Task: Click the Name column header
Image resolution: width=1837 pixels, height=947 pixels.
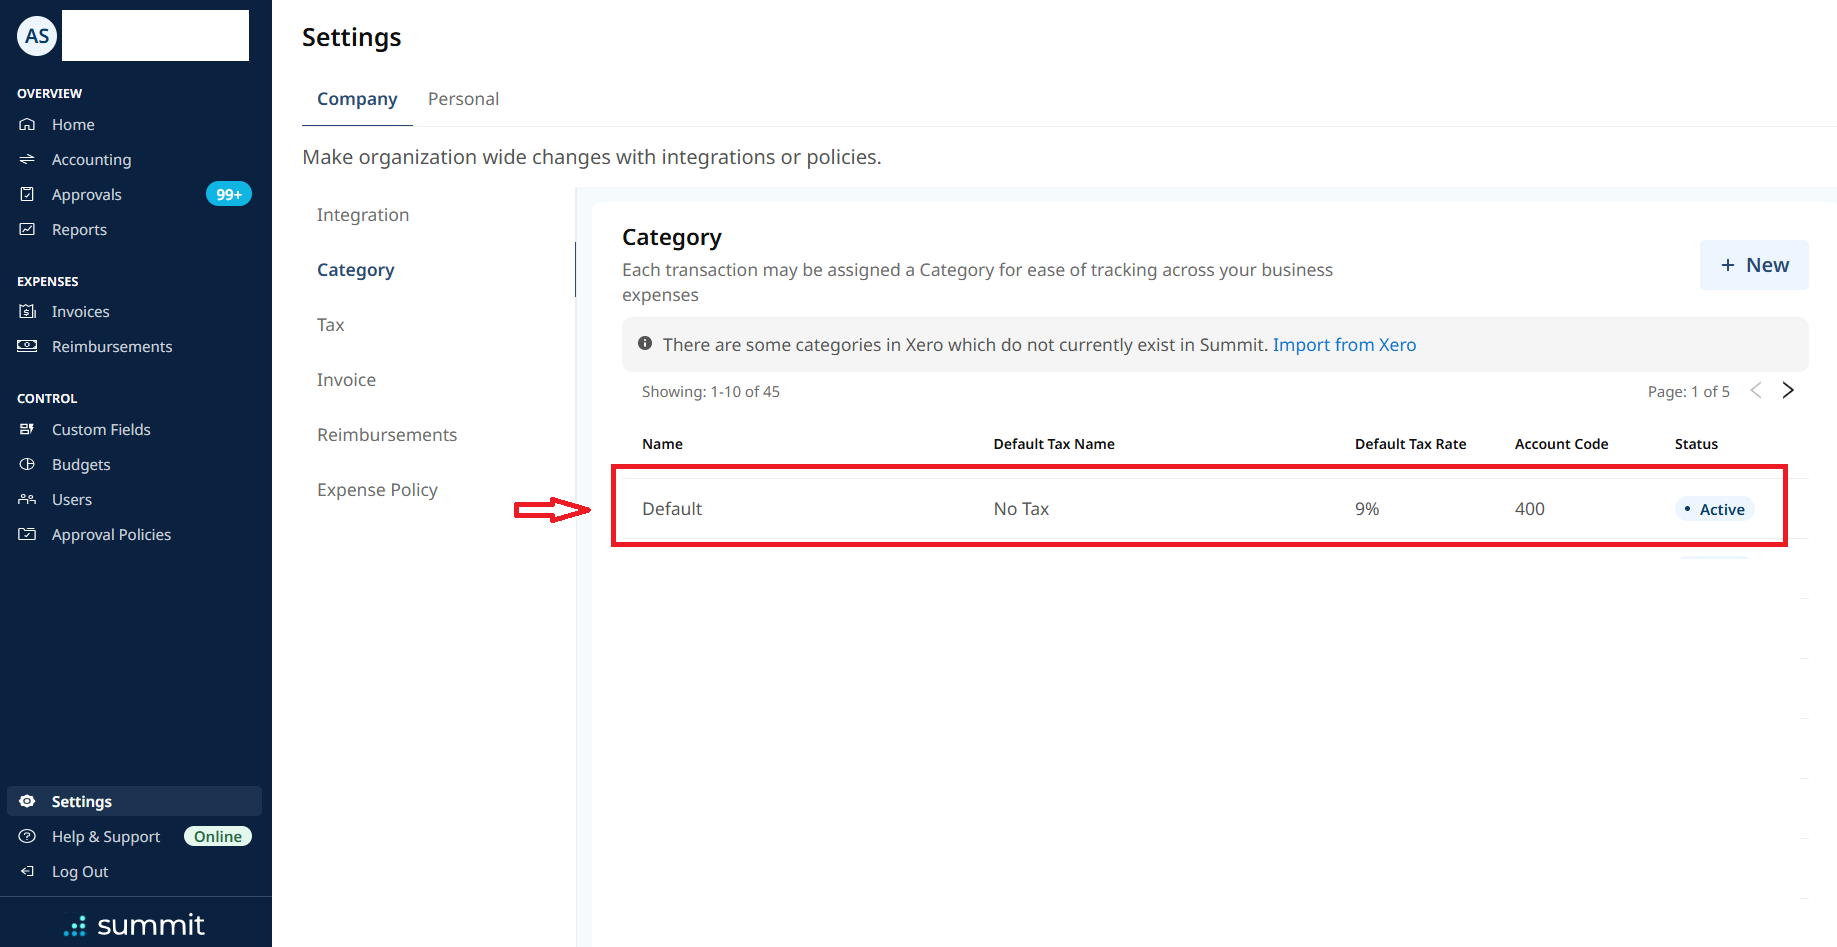Action: (662, 444)
